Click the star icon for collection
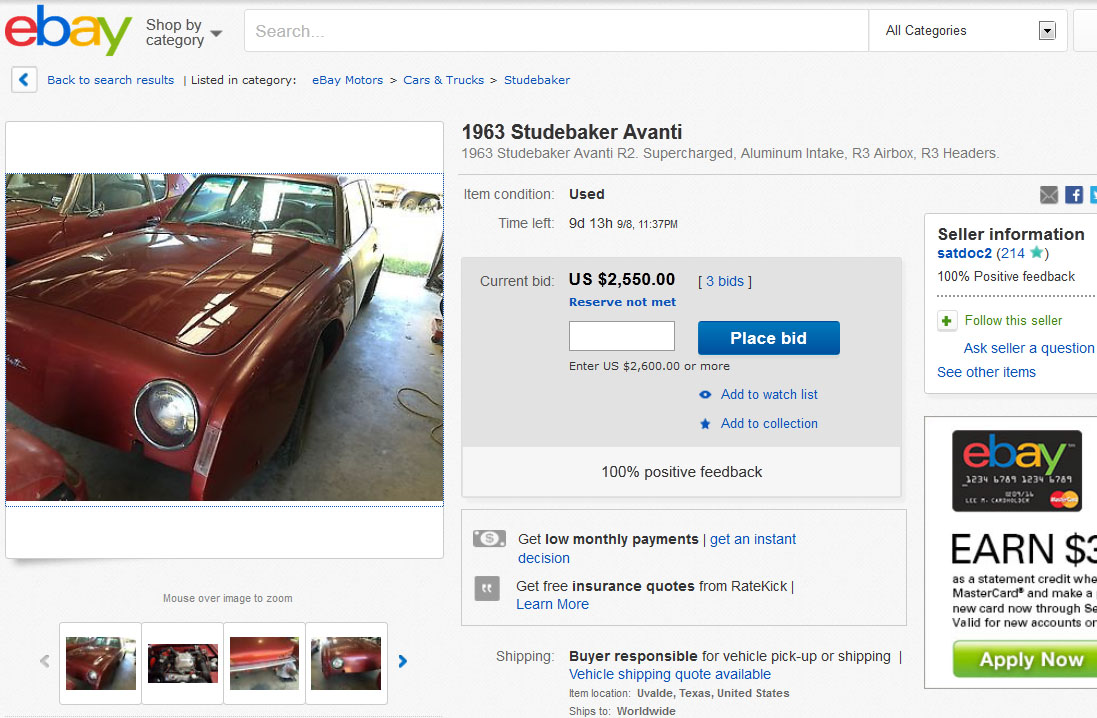The height and width of the screenshot is (718, 1097). [x=705, y=424]
